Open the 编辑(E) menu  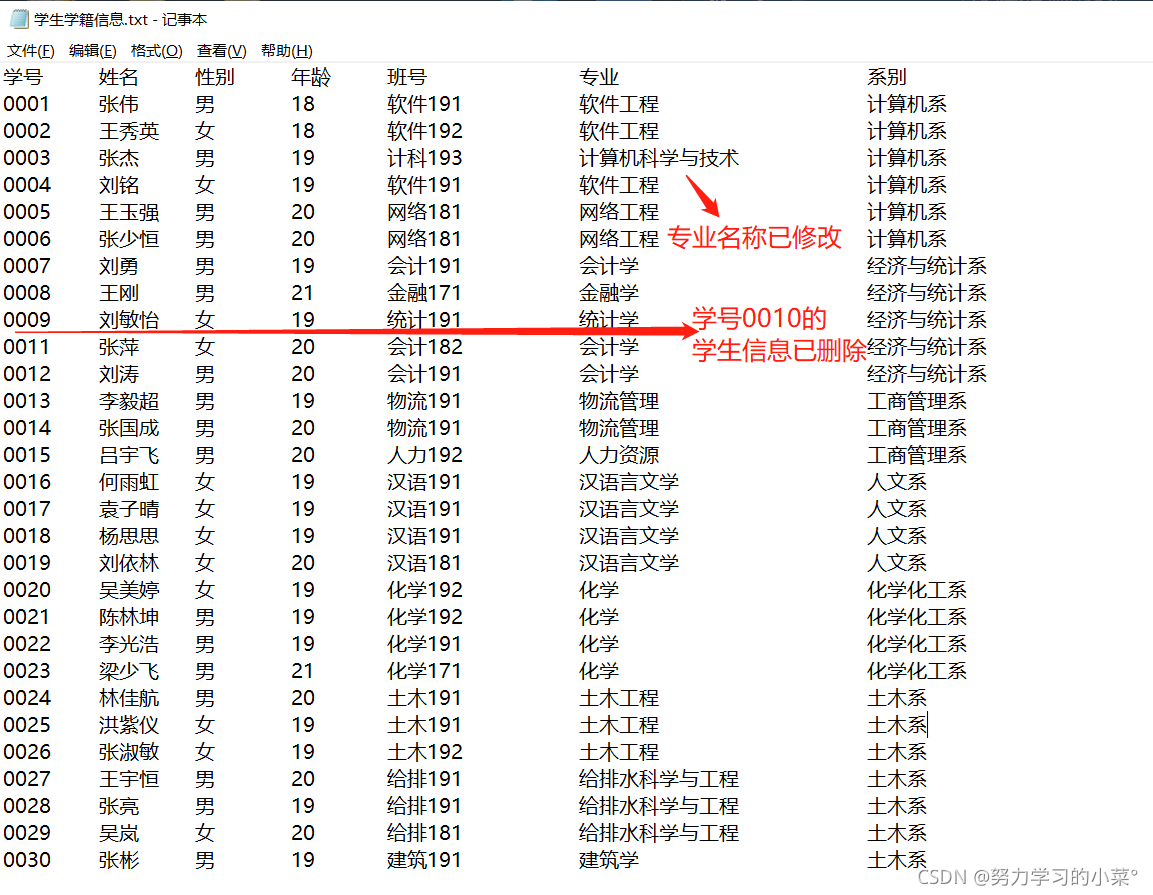(x=93, y=51)
